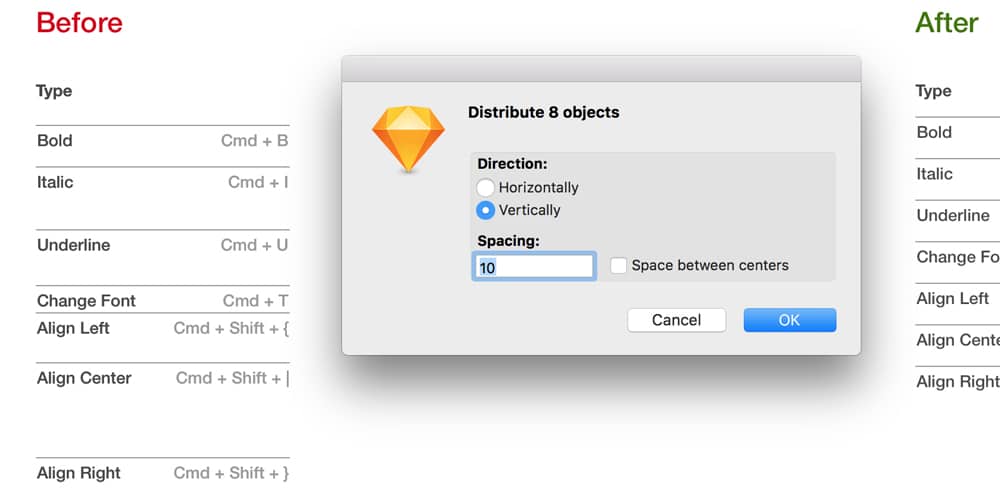Click the Direction label in the dialog
Screen dimensions: 1000x500
[x=512, y=164]
